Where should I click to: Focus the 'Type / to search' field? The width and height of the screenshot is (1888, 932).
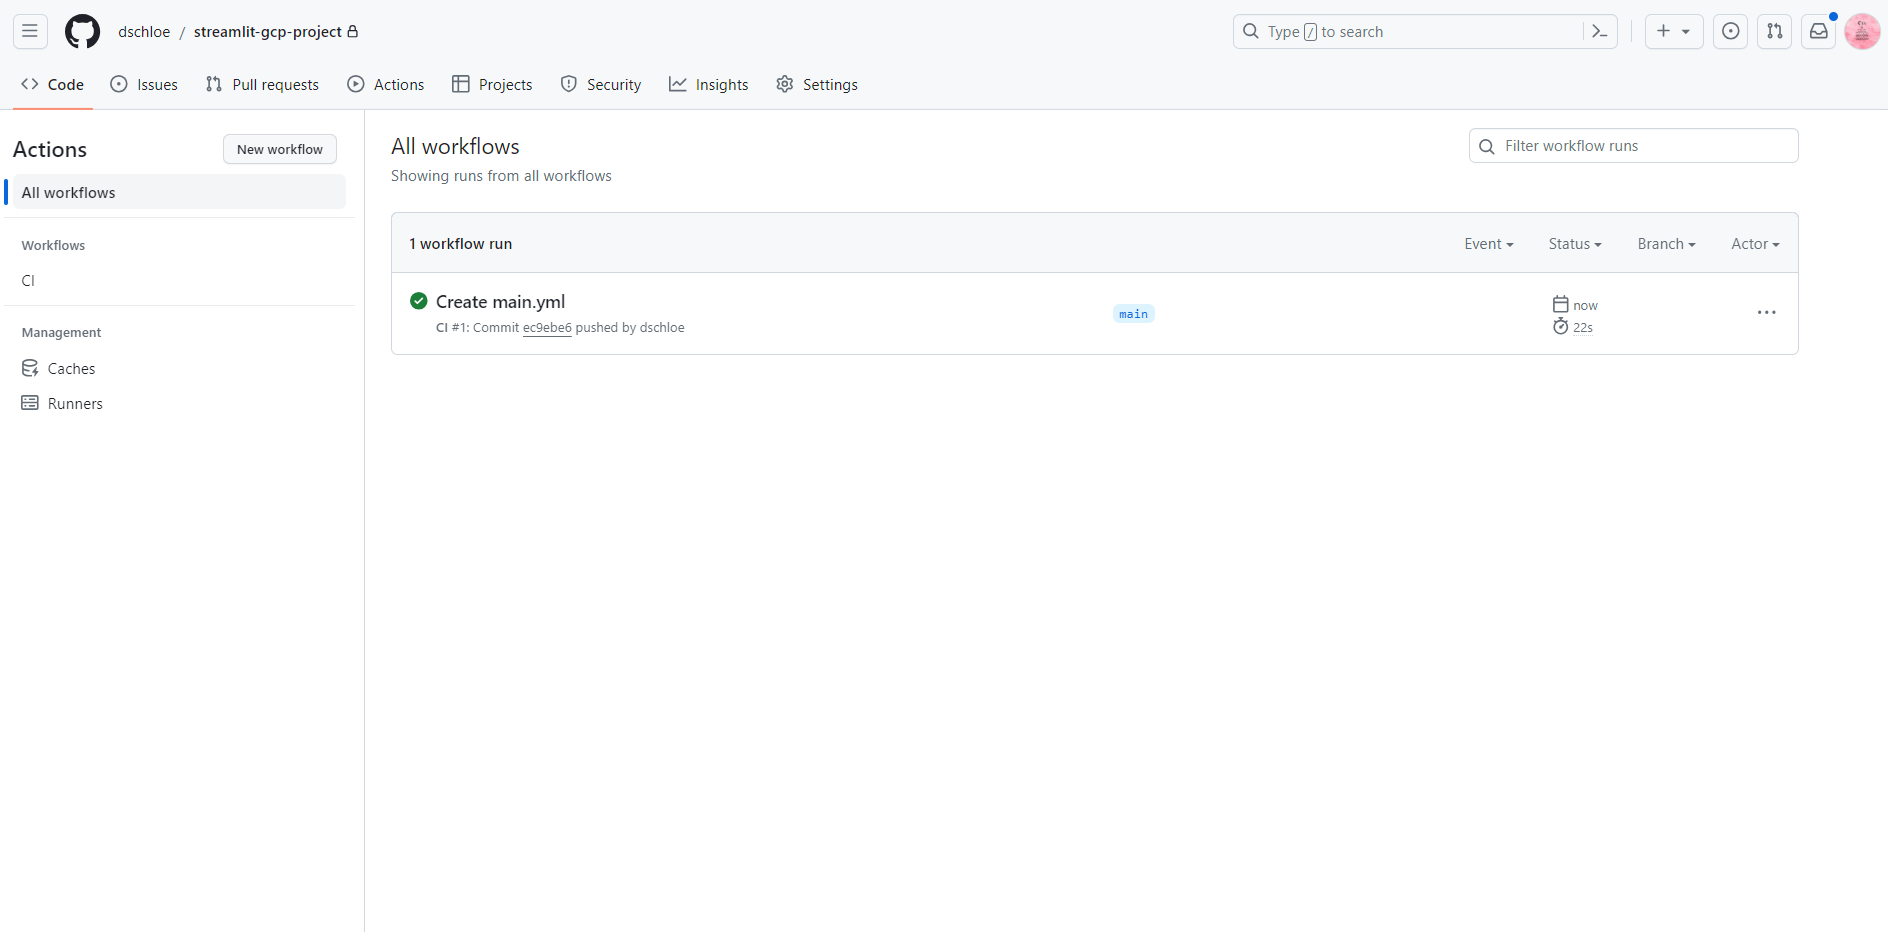[x=1425, y=31]
